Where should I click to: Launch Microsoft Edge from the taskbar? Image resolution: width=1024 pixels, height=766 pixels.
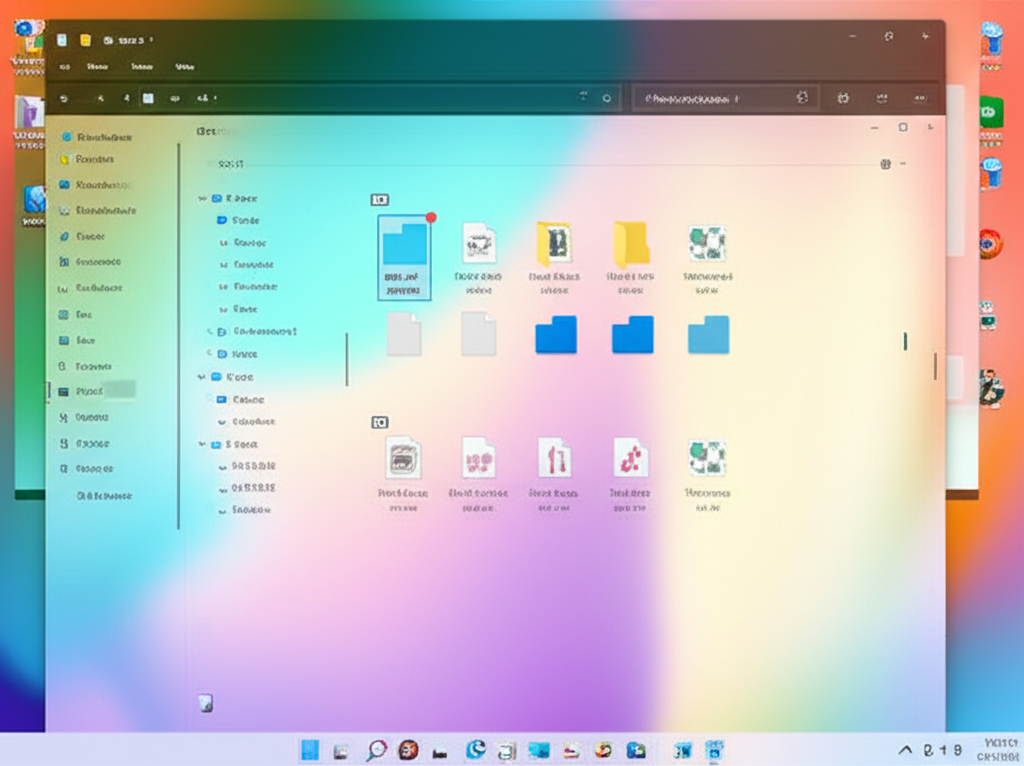pyautogui.click(x=475, y=749)
